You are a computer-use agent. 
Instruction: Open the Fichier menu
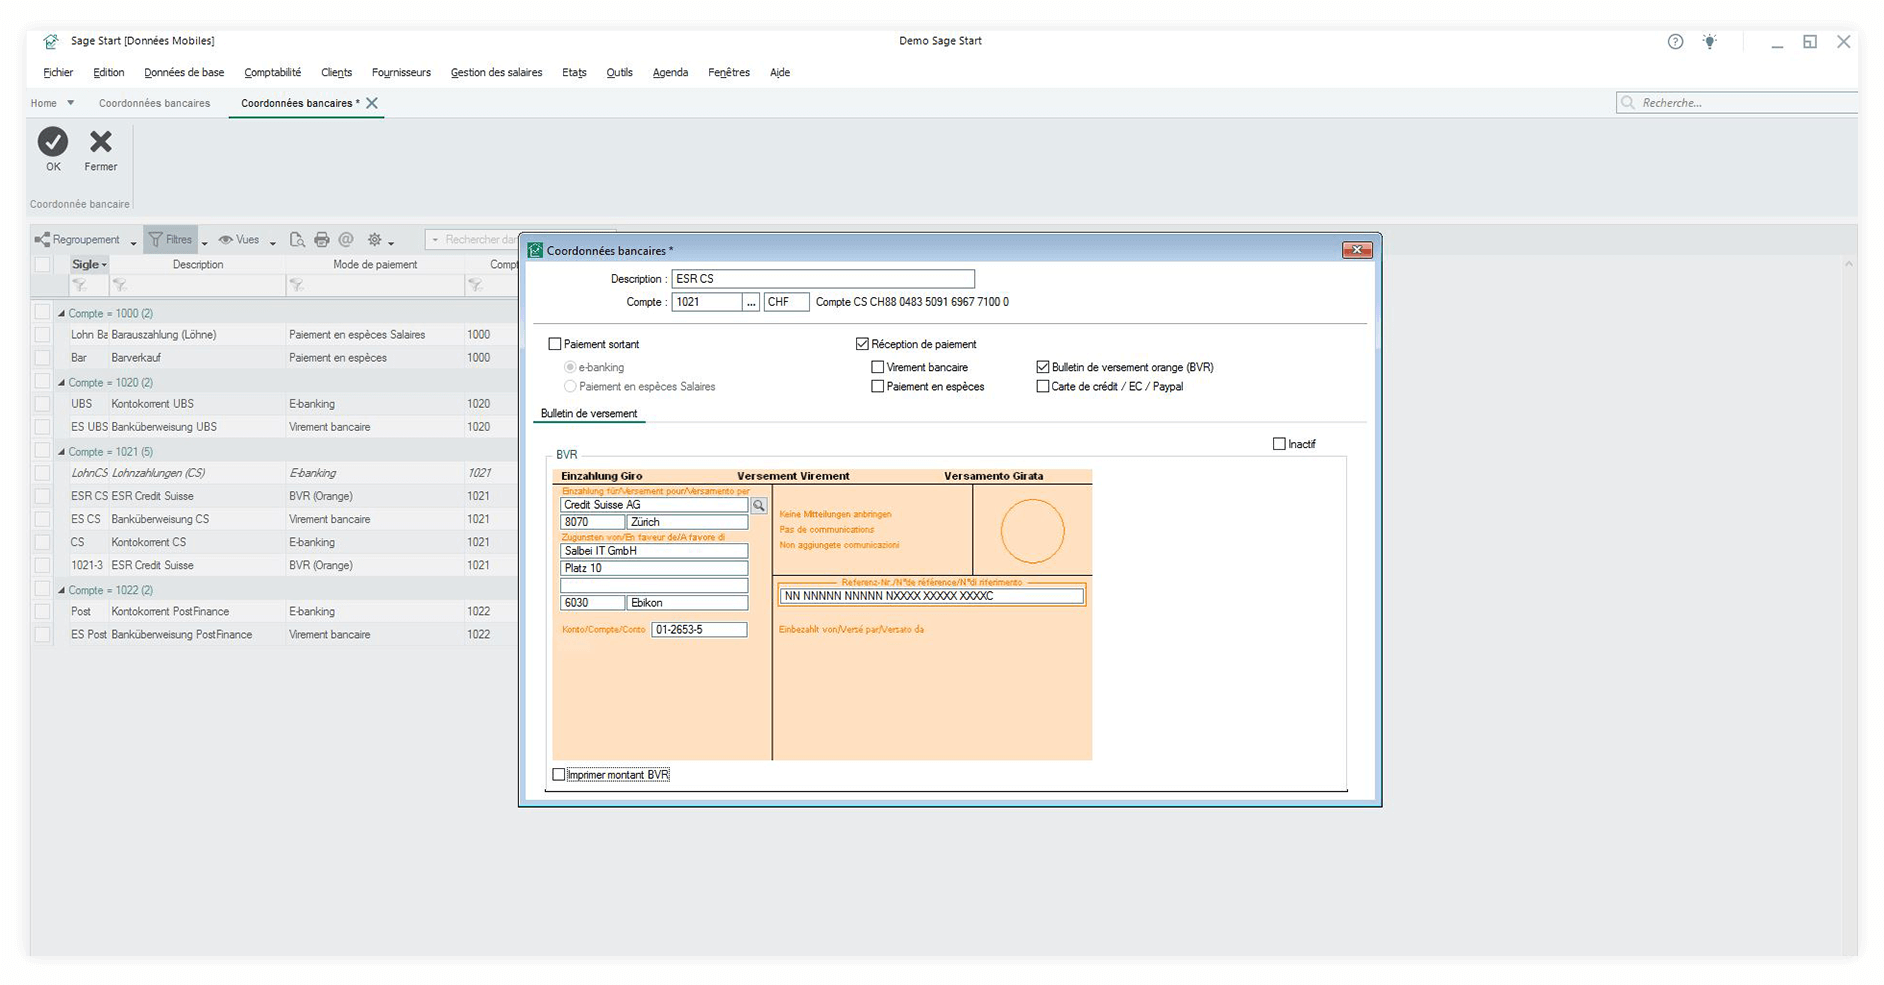click(x=58, y=72)
